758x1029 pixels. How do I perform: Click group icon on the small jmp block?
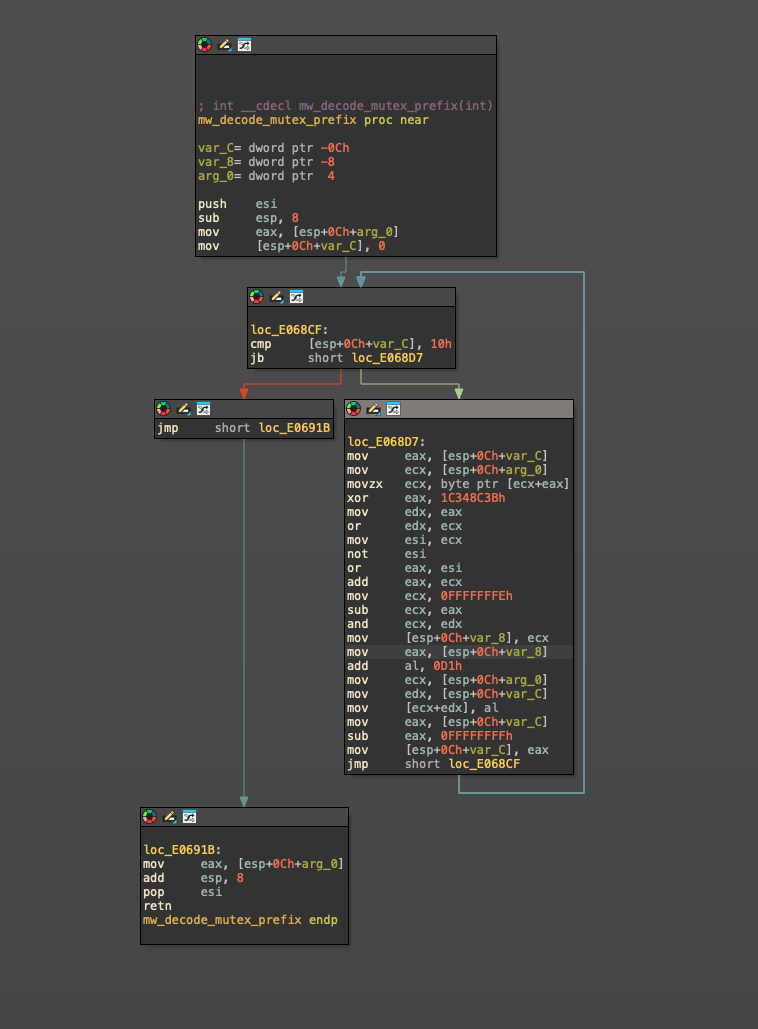(x=203, y=409)
